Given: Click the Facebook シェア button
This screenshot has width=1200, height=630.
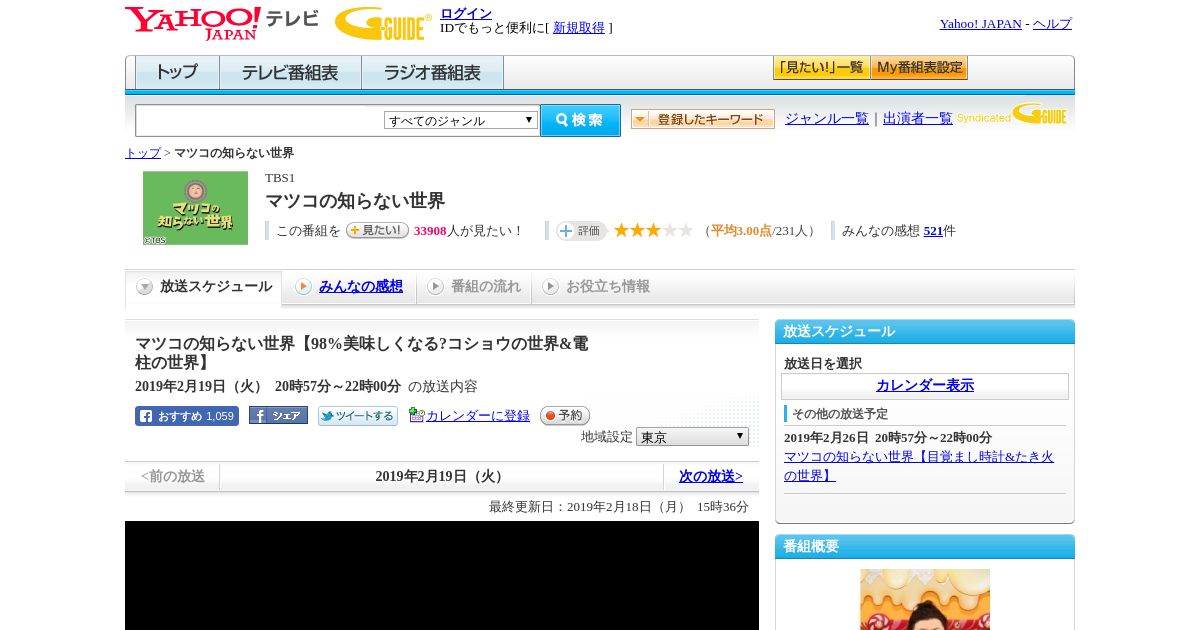Looking at the screenshot, I should pos(278,415).
